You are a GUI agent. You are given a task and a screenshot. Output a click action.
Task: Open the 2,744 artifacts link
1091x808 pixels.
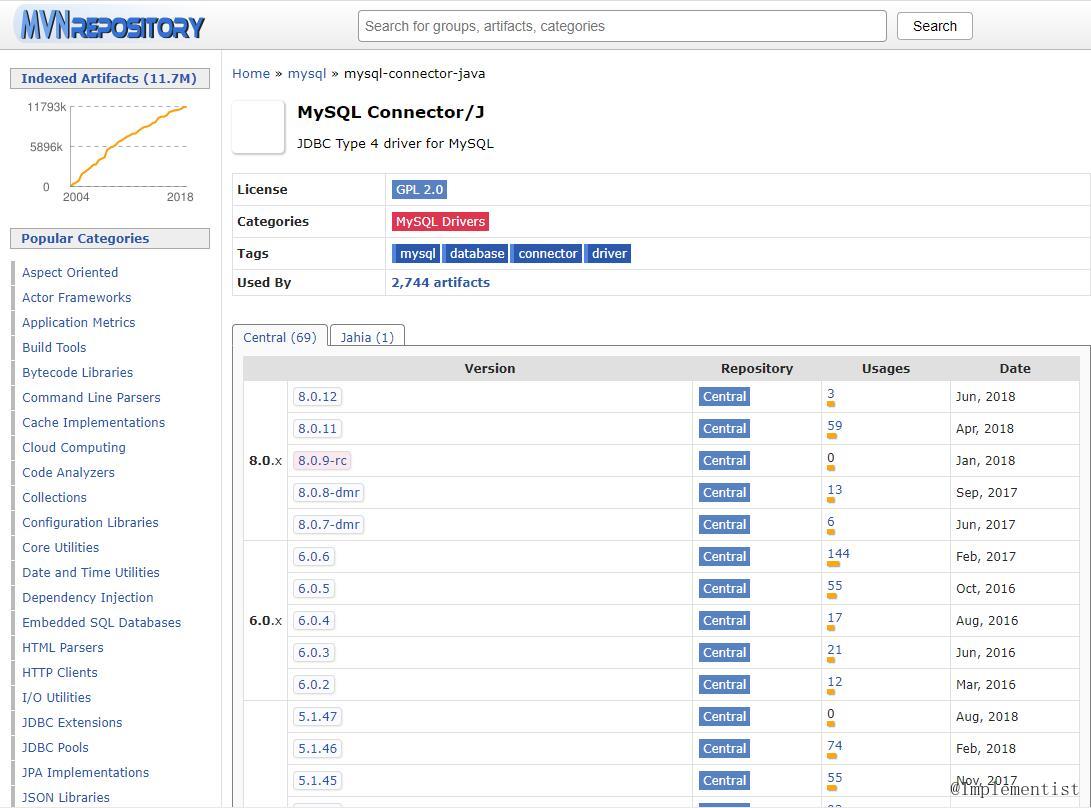(440, 283)
